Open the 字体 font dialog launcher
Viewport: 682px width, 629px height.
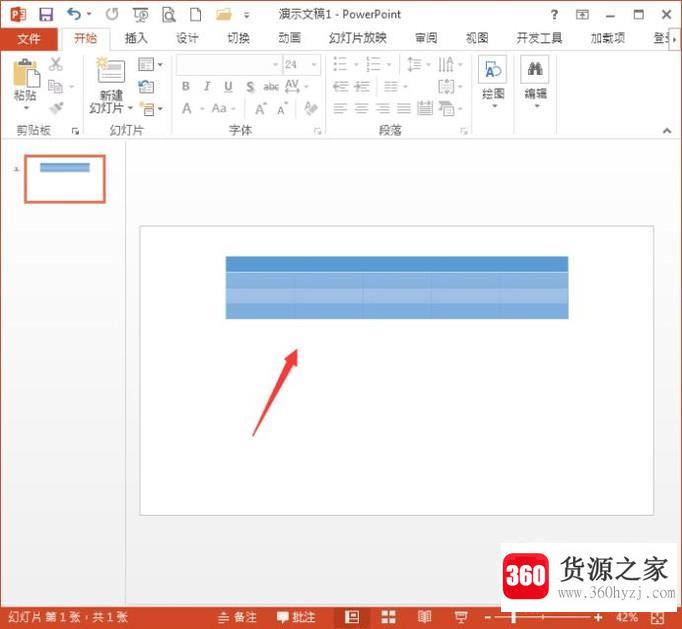tap(318, 131)
